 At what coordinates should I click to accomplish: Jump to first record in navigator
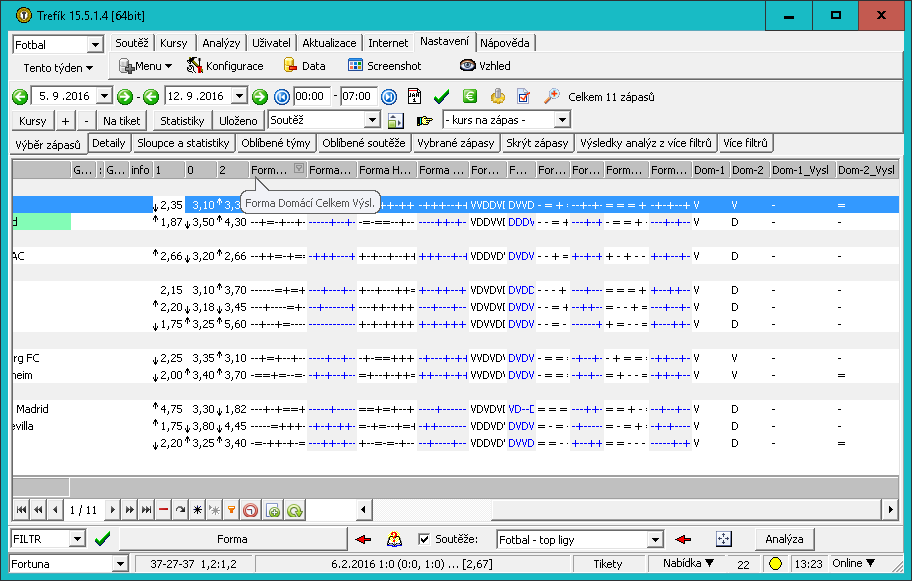(x=22, y=510)
